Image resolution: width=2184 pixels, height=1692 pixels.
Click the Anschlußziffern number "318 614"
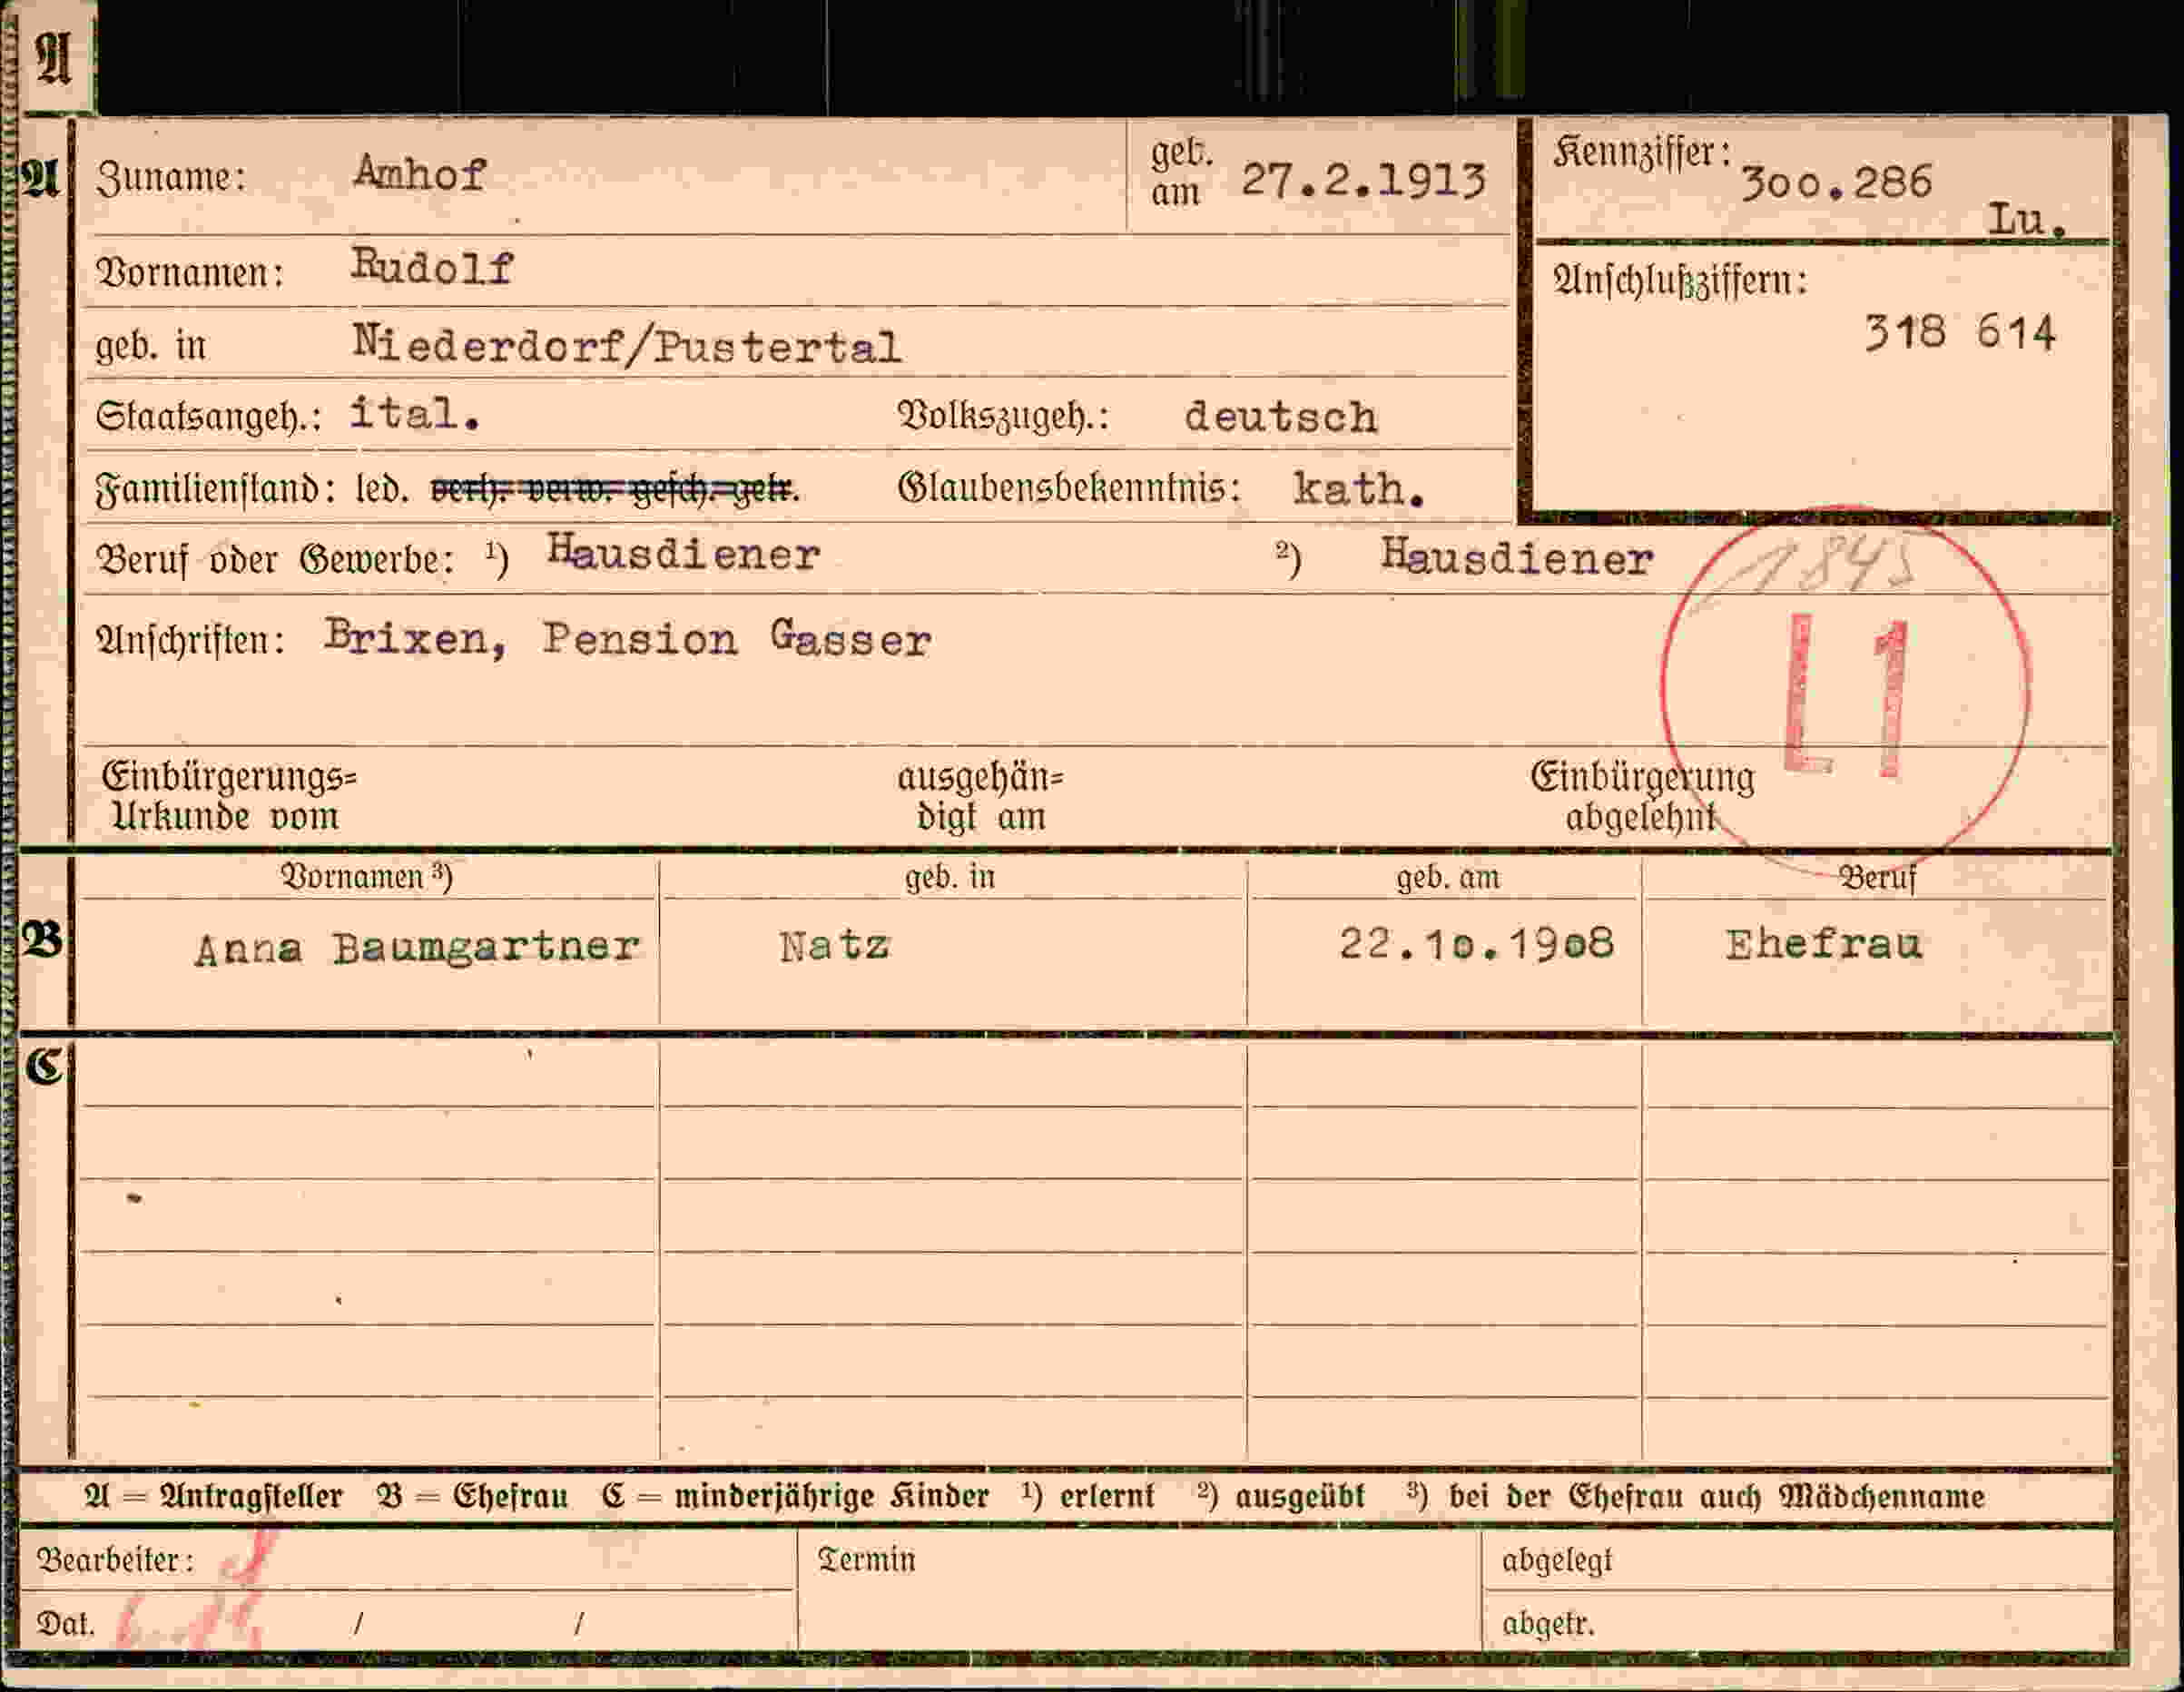pyautogui.click(x=1960, y=333)
